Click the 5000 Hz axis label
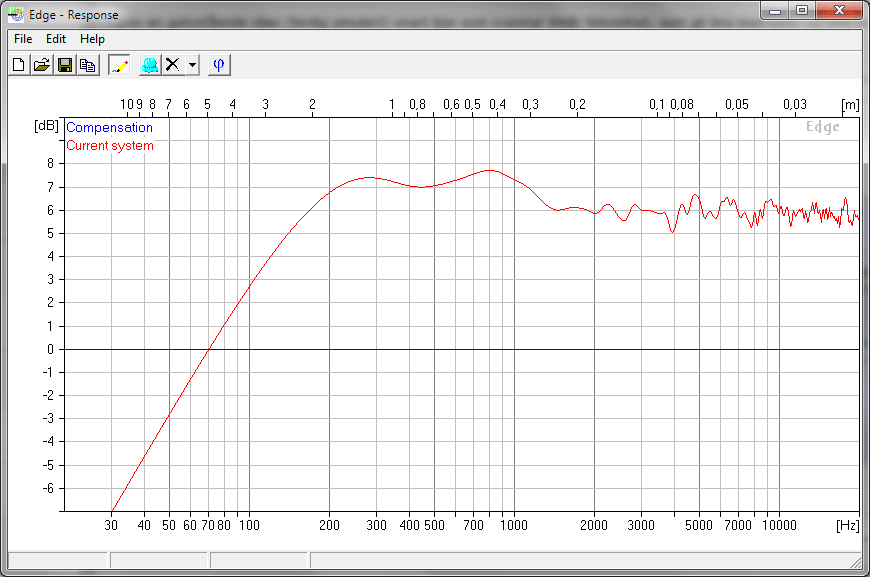 [x=699, y=525]
